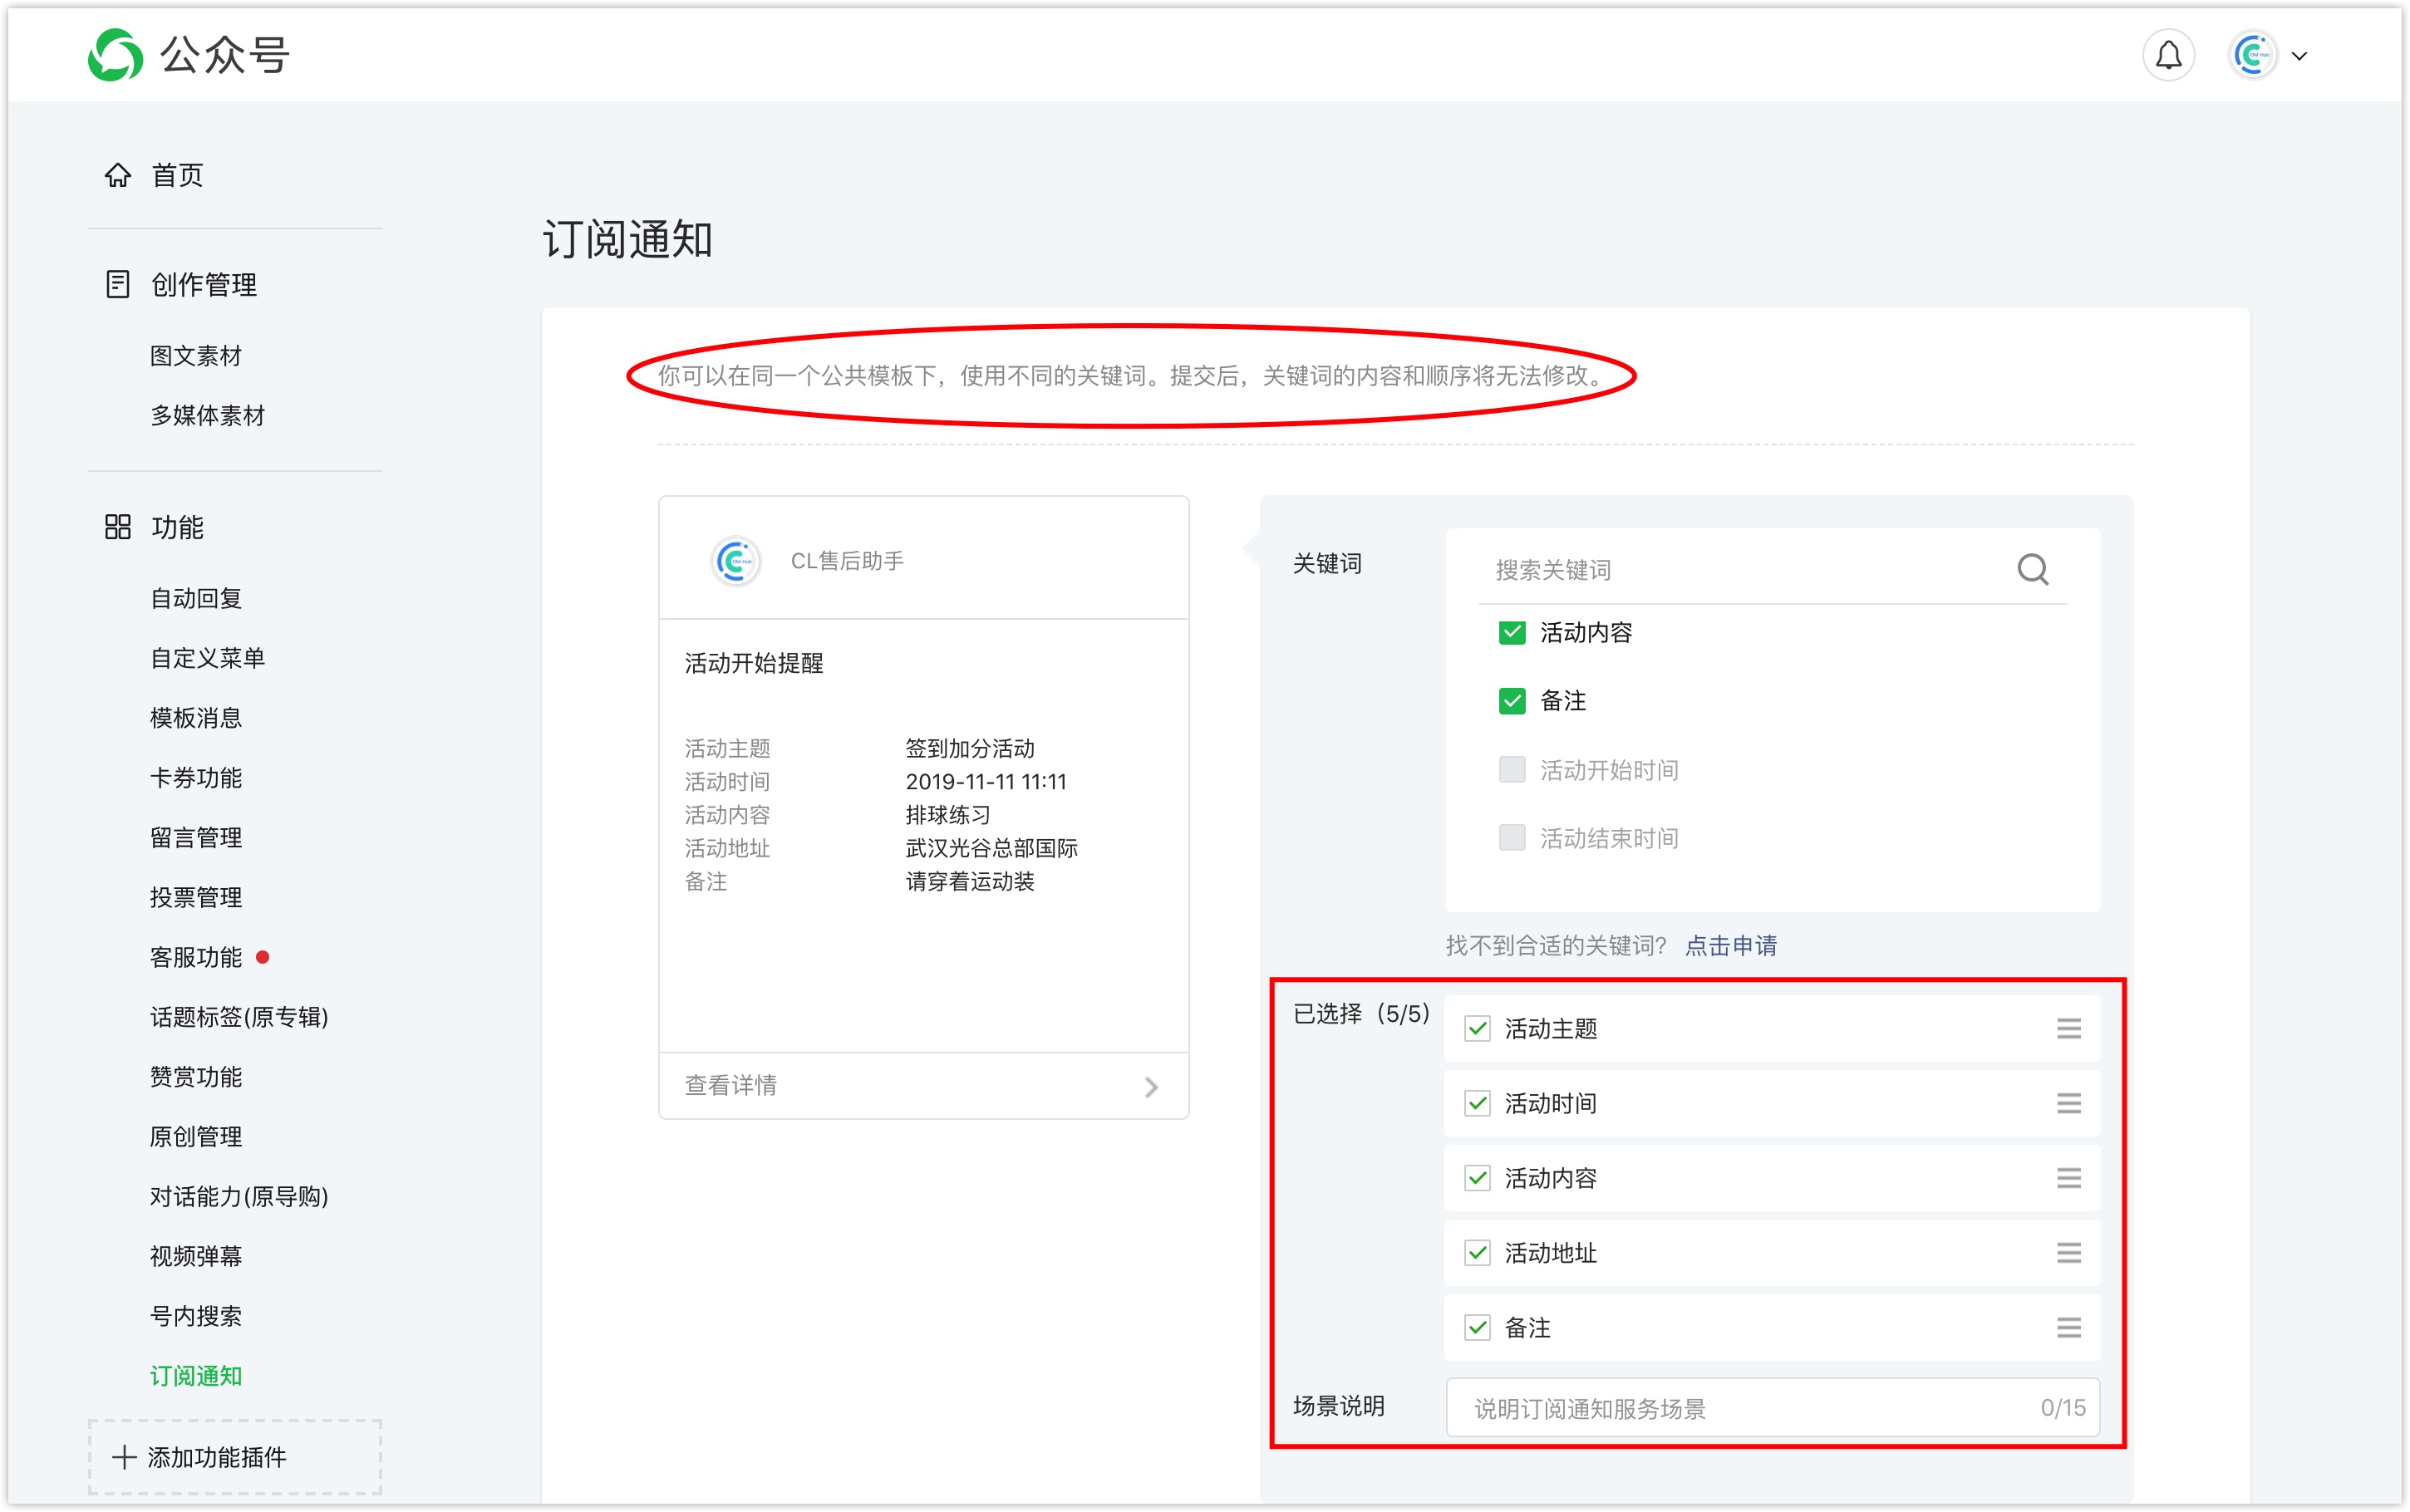Screen dimensions: 2410x1512
Task: Open 赞赏功能 in sidebar
Action: click(196, 1077)
